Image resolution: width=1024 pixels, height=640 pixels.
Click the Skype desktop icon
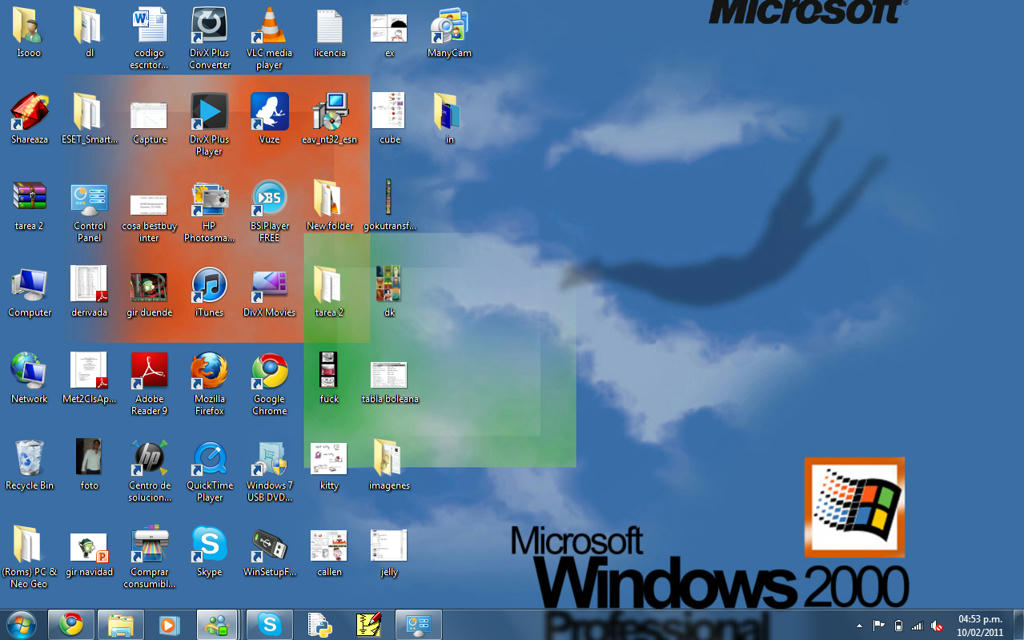click(x=209, y=546)
